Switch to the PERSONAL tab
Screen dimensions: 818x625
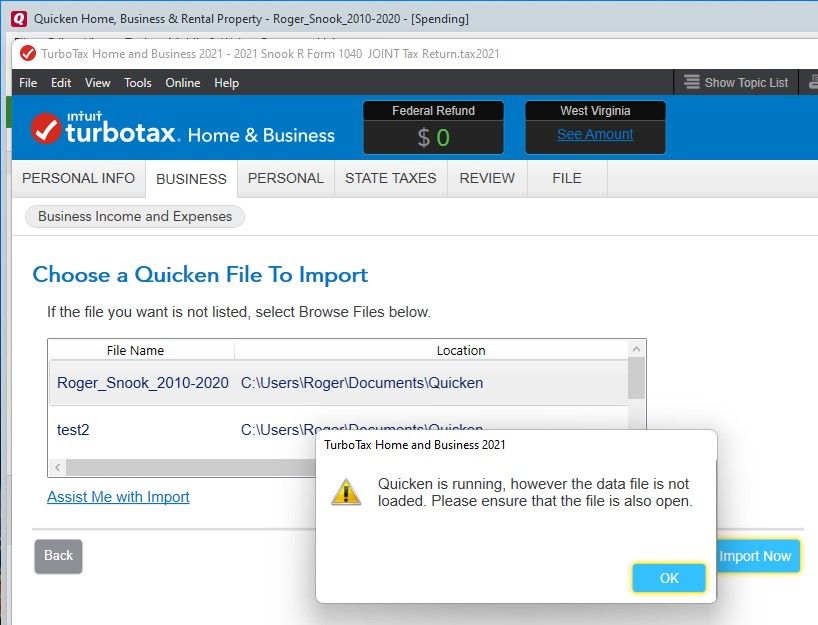(x=285, y=178)
